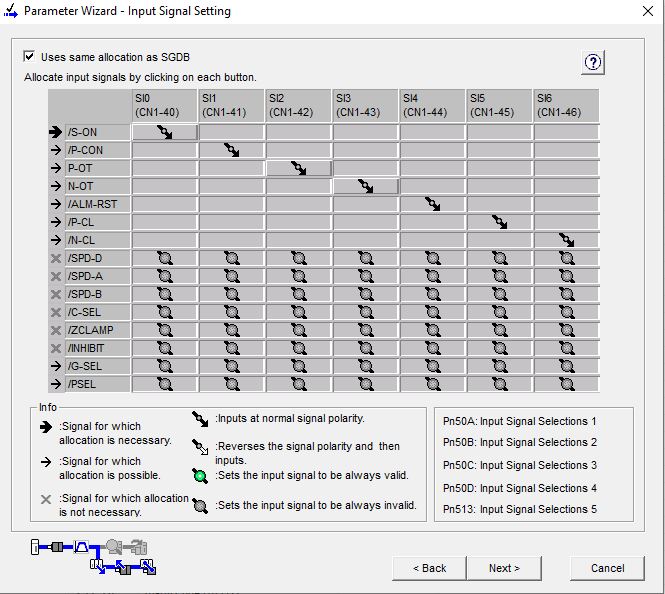Click the /SPD-B always-invalid icon under SI5
Screen dimensions: 665x594
tap(500, 294)
